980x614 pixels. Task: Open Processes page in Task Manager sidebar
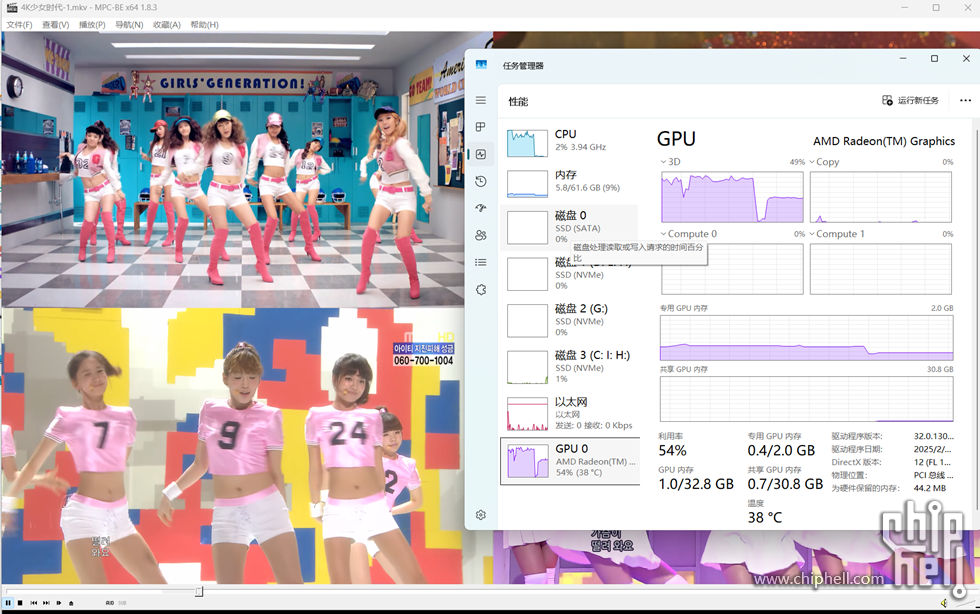(x=481, y=127)
